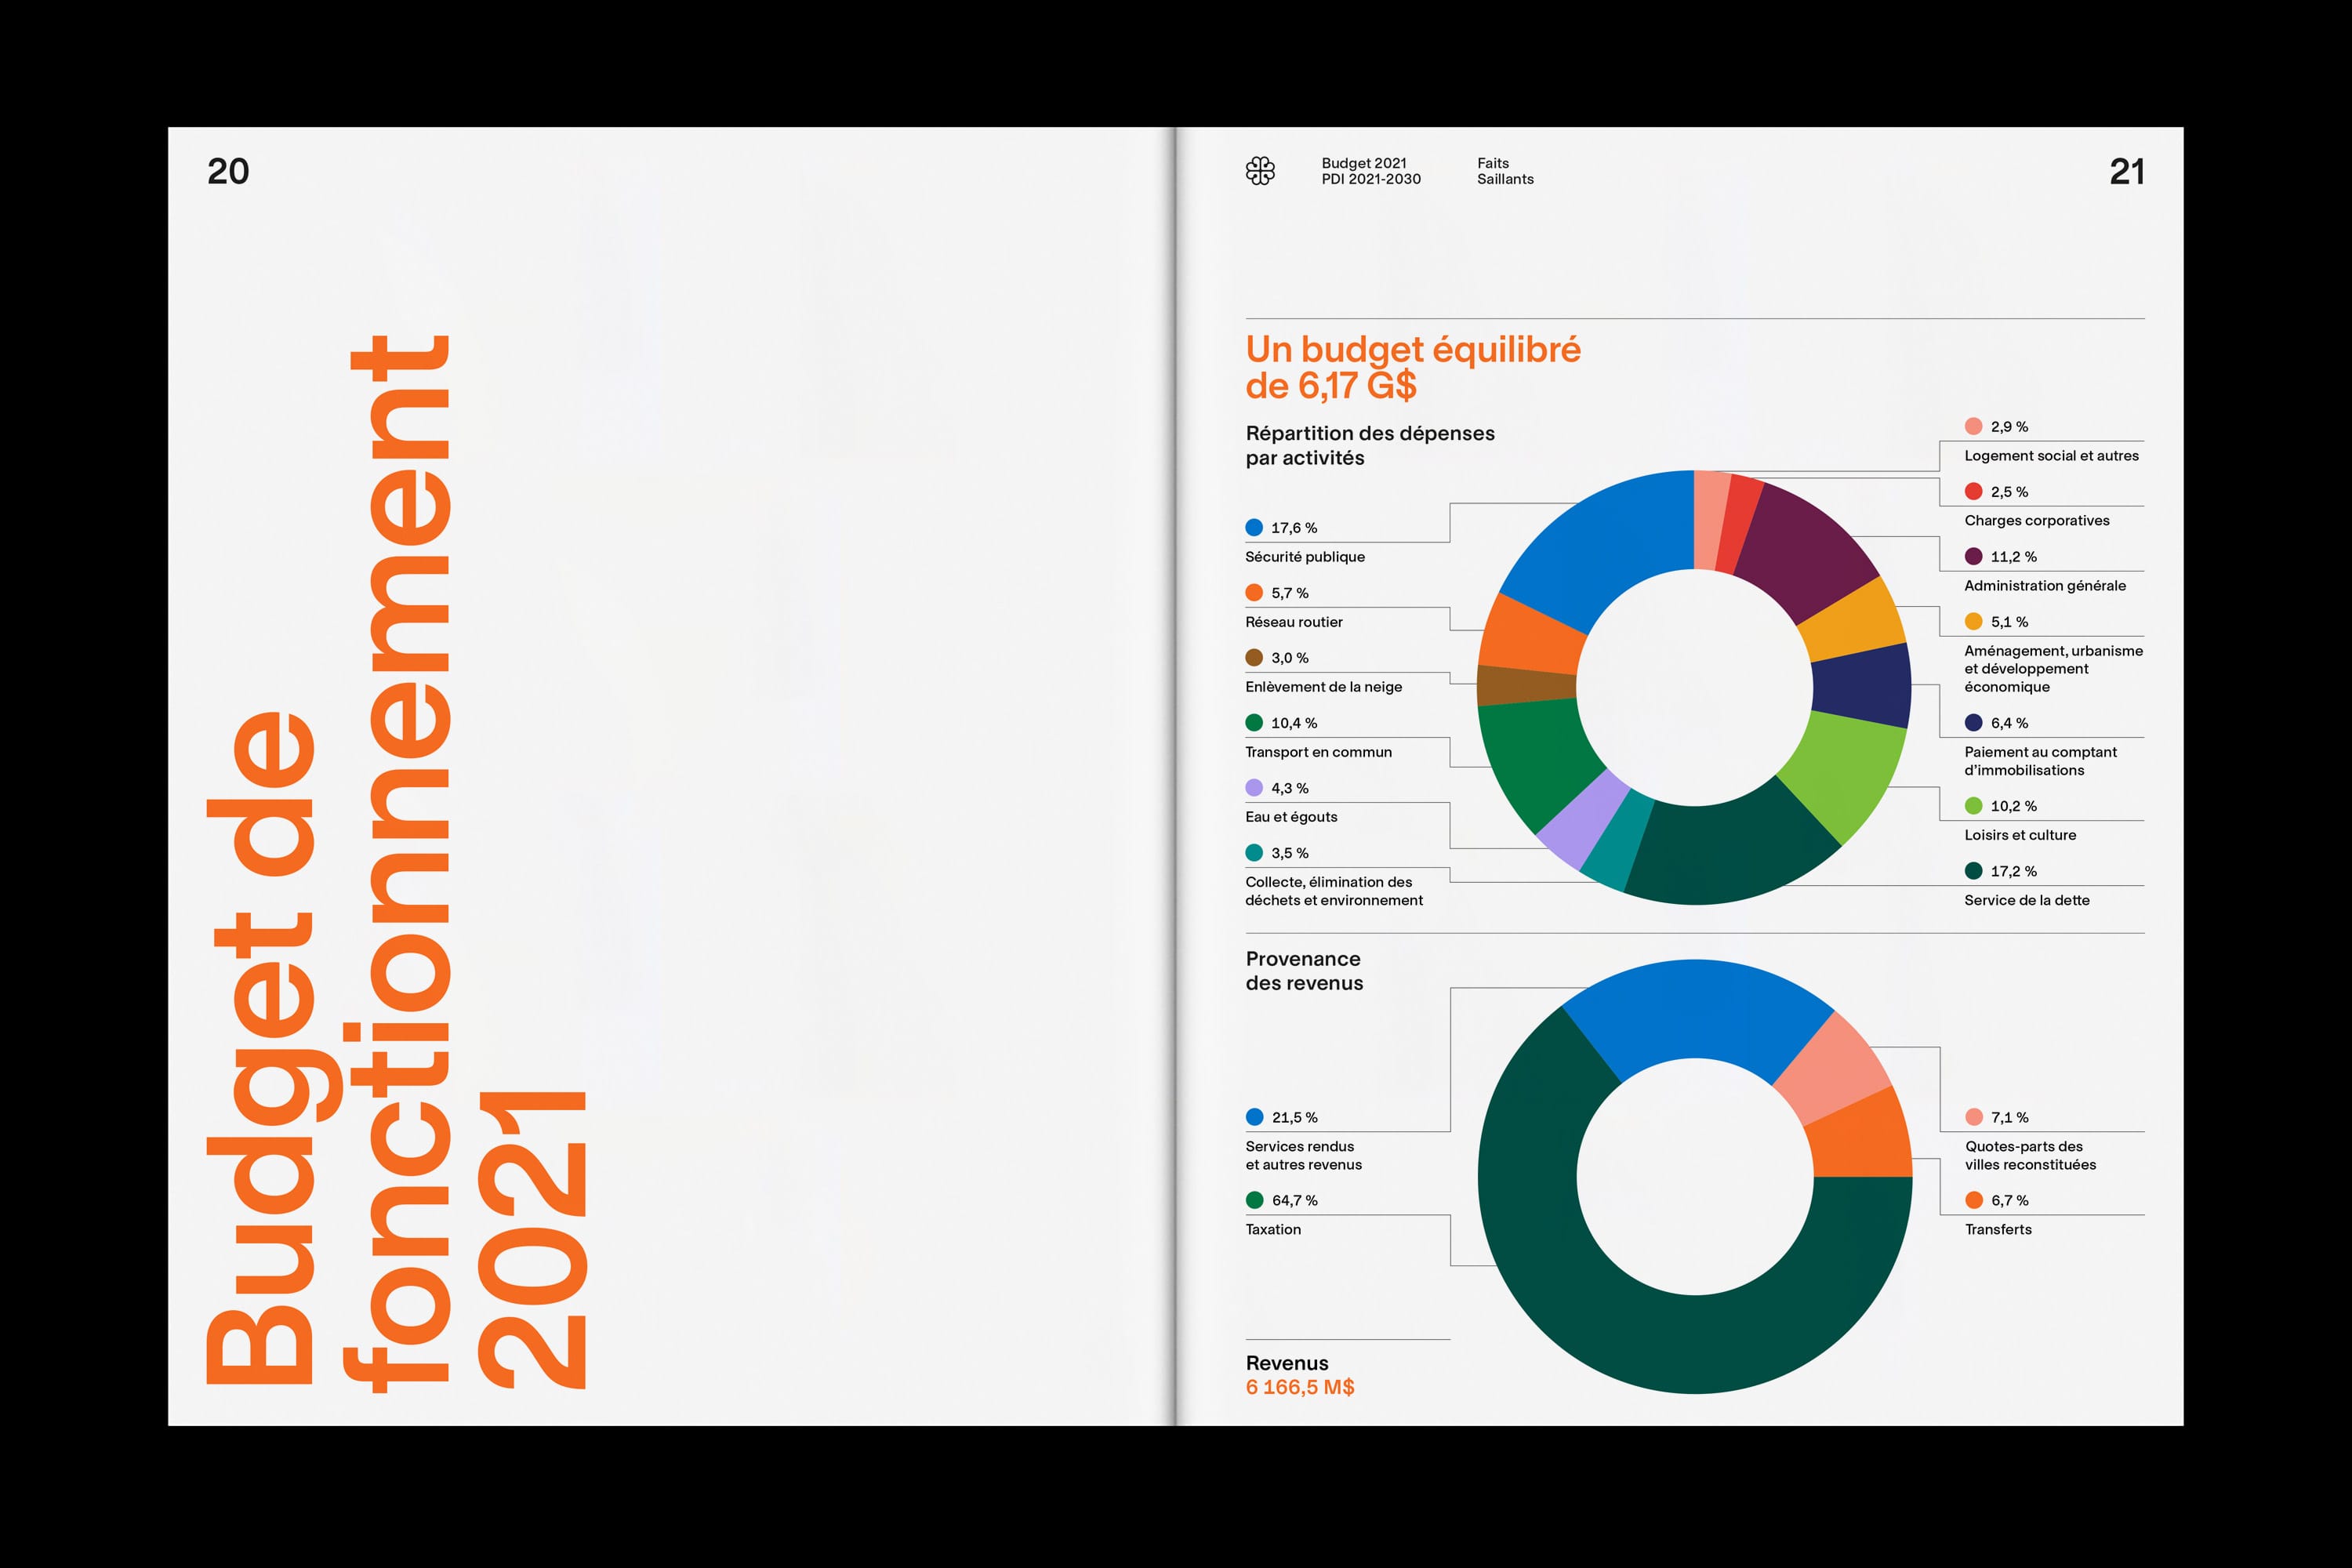
Task: Click the dark green dot beside 17,2 %
Action: coord(1973,870)
